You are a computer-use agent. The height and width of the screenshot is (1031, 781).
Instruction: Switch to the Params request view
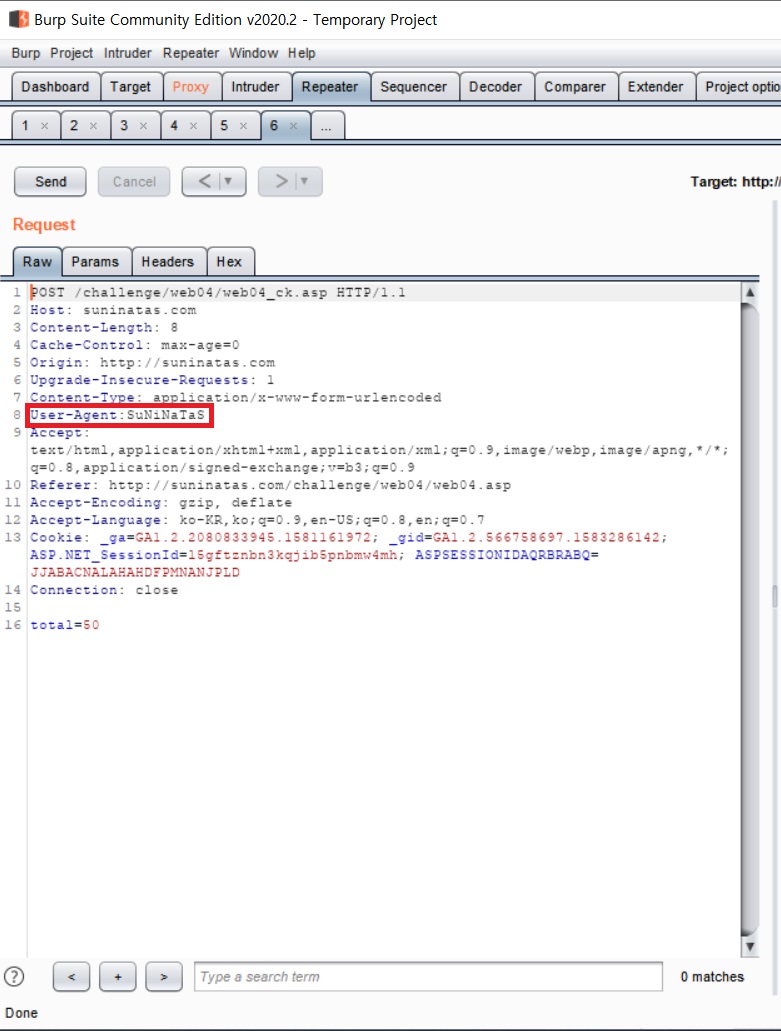coord(95,262)
